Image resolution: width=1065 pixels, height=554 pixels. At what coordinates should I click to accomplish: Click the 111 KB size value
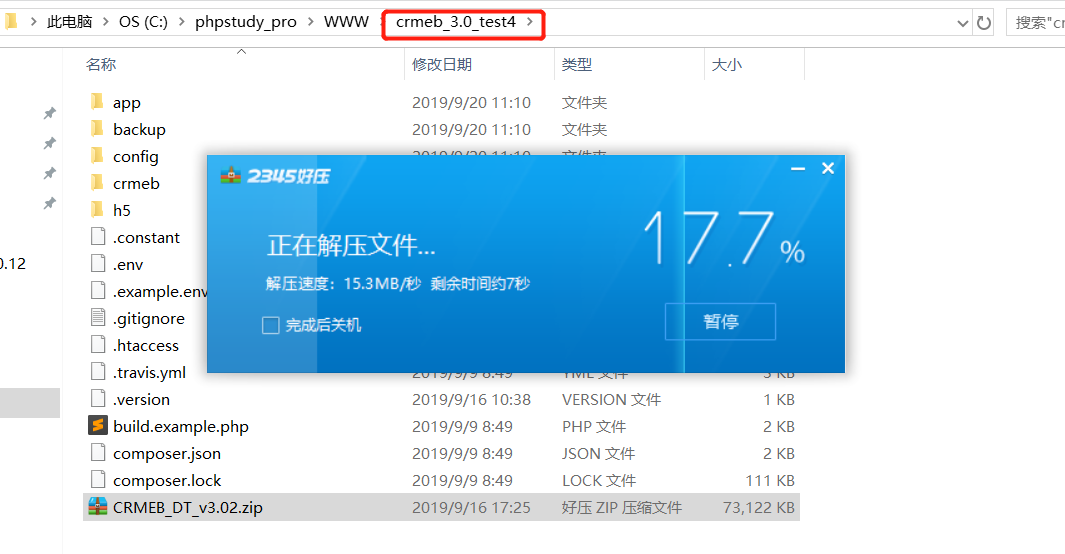point(770,481)
